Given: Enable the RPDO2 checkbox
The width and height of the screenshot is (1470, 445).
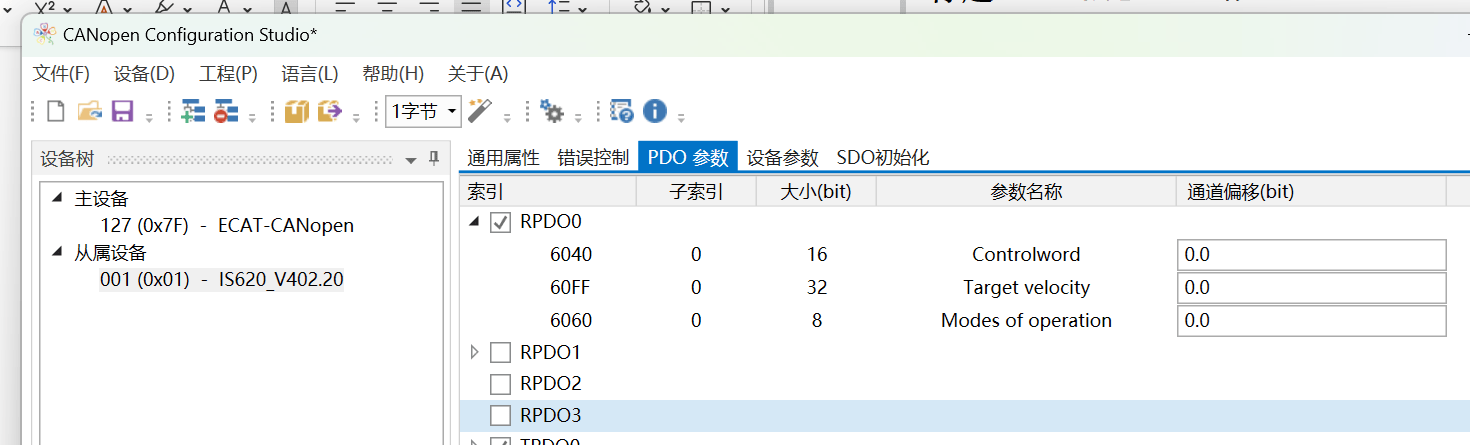Looking at the screenshot, I should (x=501, y=383).
